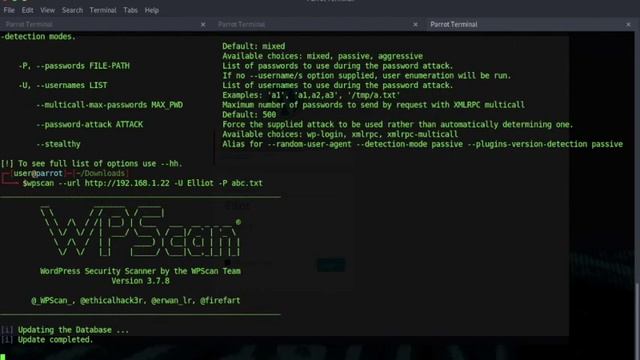Screen dimensions: 640x360
Task: Click 'Version 3.7.8' text
Action: 140,281
